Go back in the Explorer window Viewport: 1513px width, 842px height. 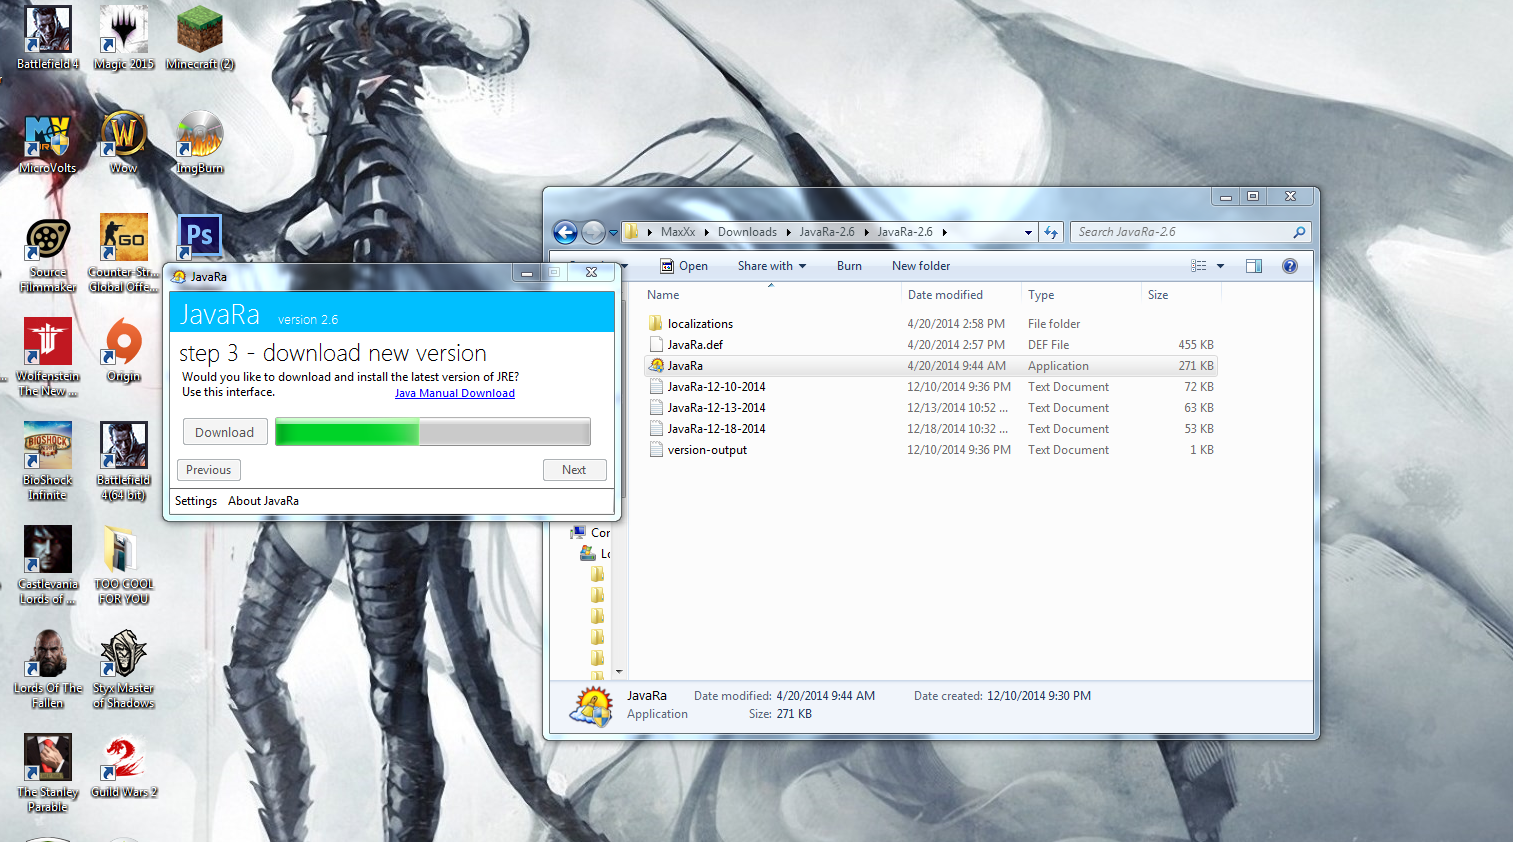tap(566, 232)
